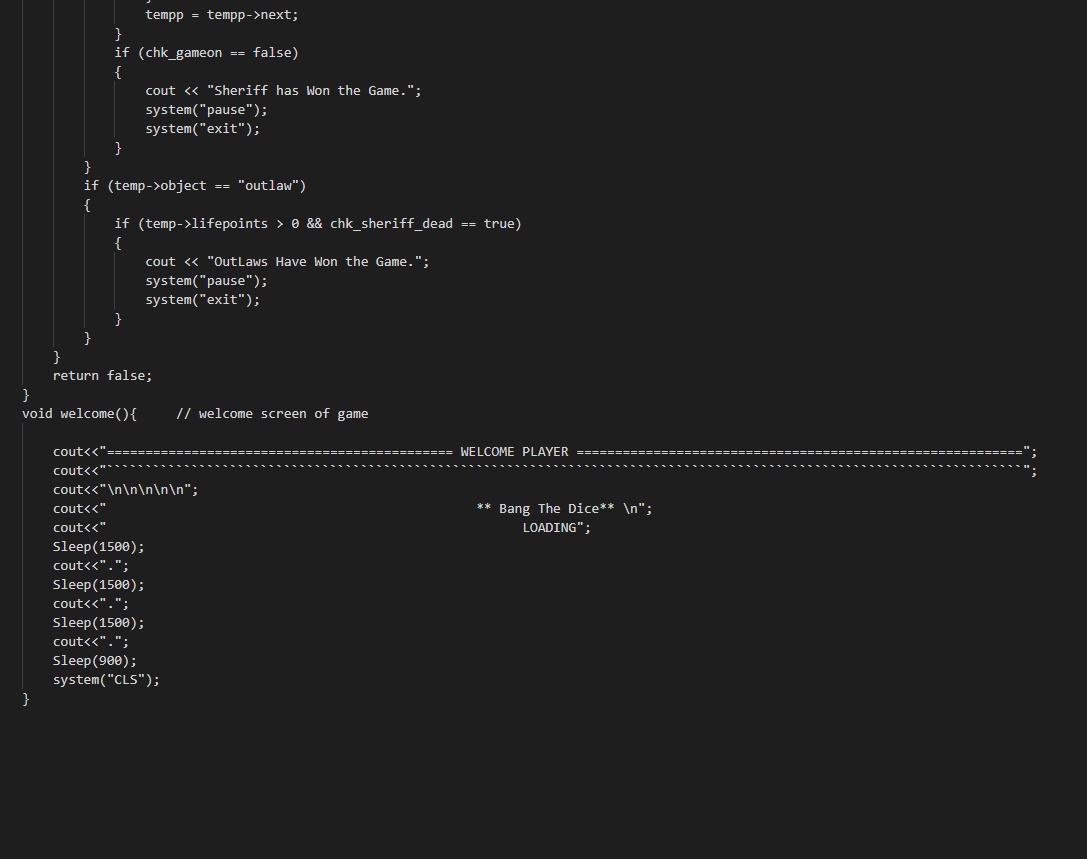
Task: Click the 'return false;' statement
Action: click(x=103, y=376)
